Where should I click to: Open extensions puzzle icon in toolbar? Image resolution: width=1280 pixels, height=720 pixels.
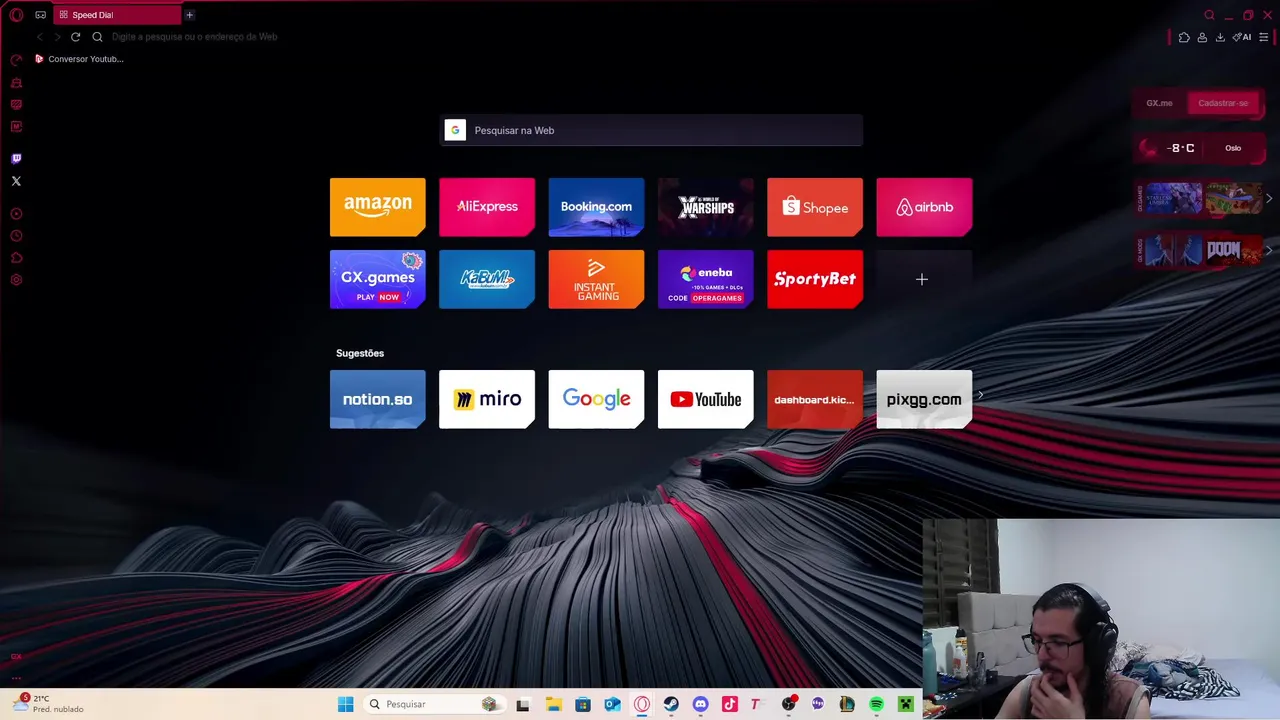point(1184,37)
